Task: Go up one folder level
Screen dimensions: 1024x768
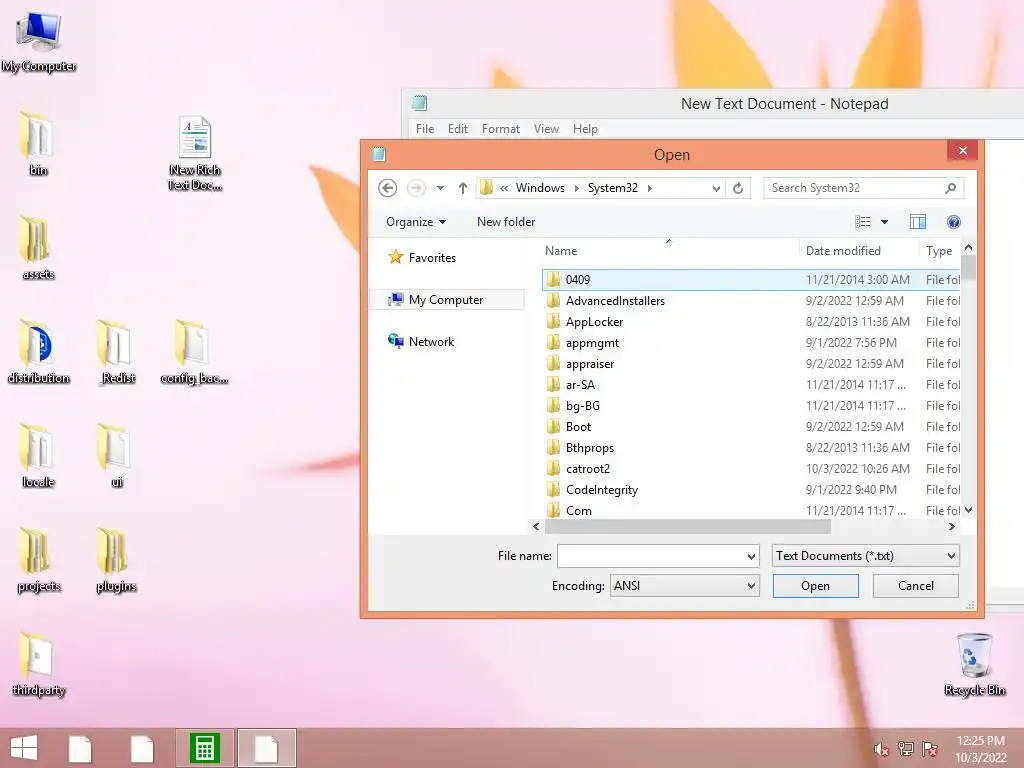Action: point(462,188)
